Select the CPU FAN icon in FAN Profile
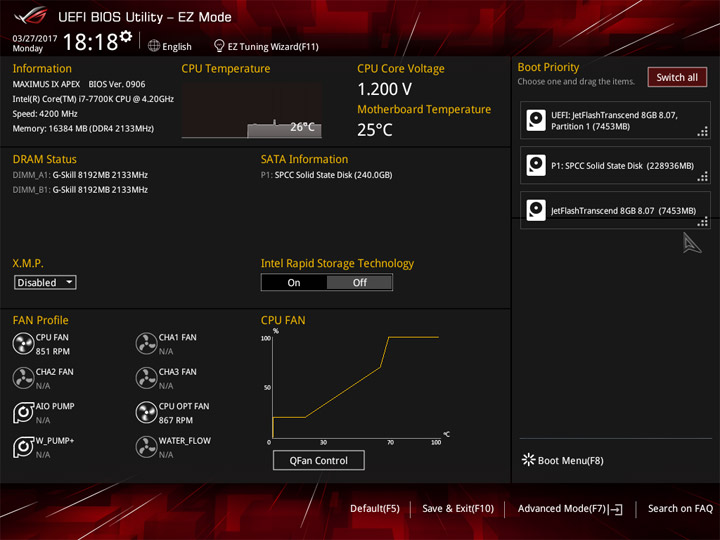 click(23, 344)
